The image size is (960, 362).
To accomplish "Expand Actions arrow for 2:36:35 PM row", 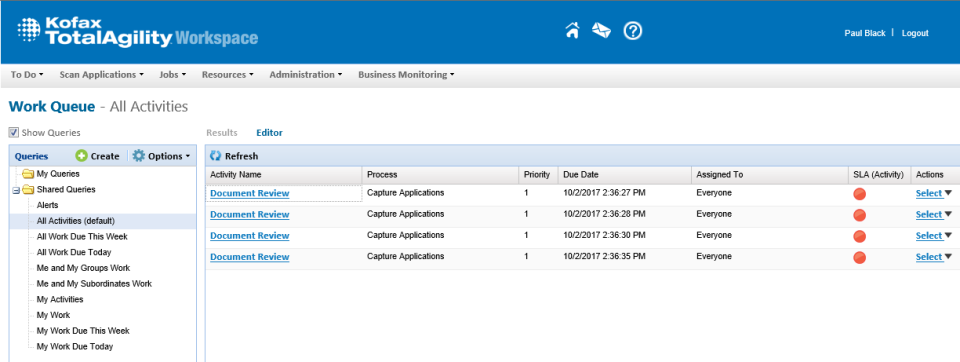I will point(948,257).
